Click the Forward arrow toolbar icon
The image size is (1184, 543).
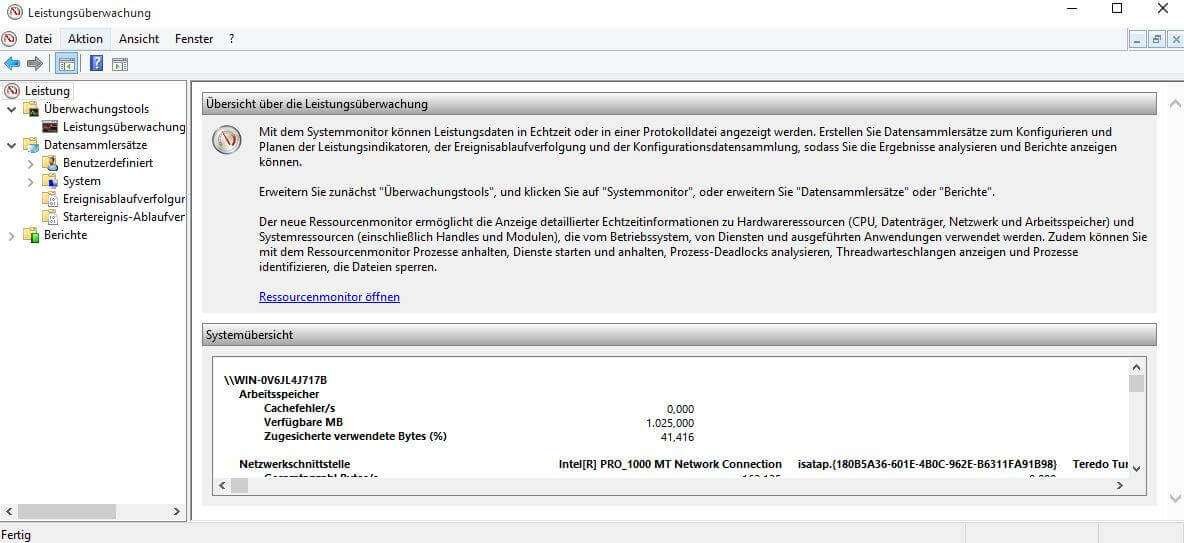click(x=35, y=63)
